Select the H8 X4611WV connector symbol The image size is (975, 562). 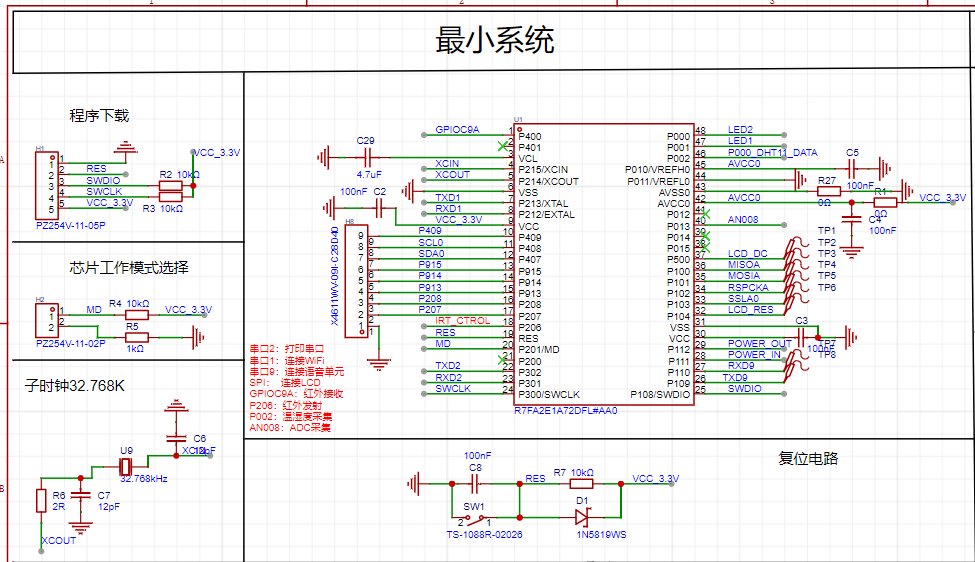[356, 281]
